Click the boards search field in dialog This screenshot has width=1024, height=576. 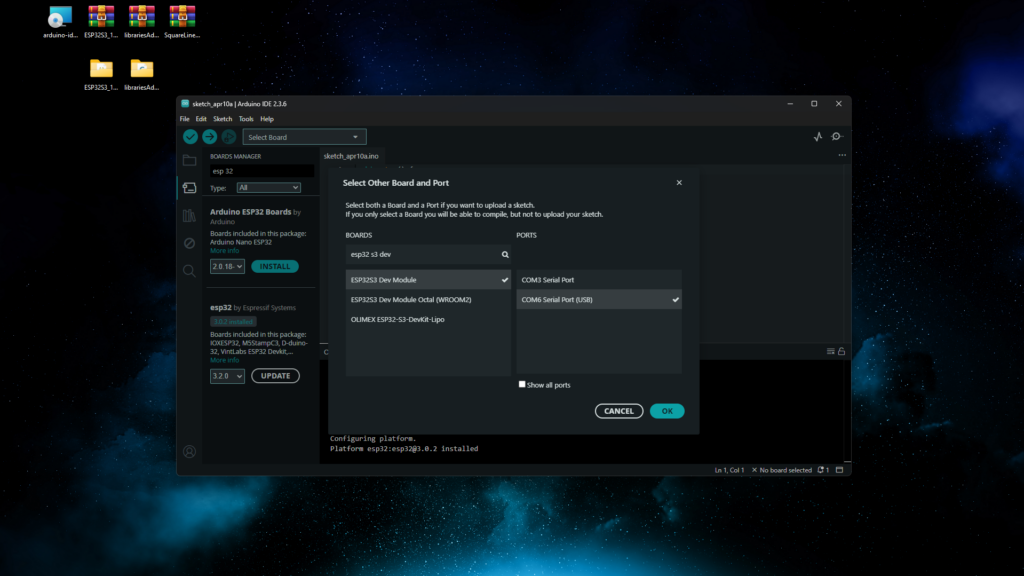[422, 255]
